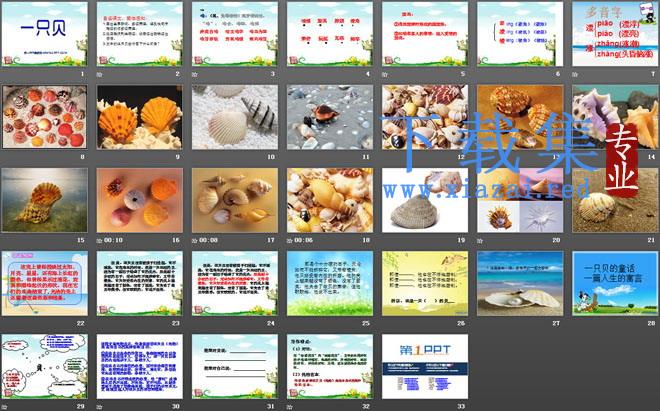Preview animation star under slide 20

pyautogui.click(x=480, y=240)
